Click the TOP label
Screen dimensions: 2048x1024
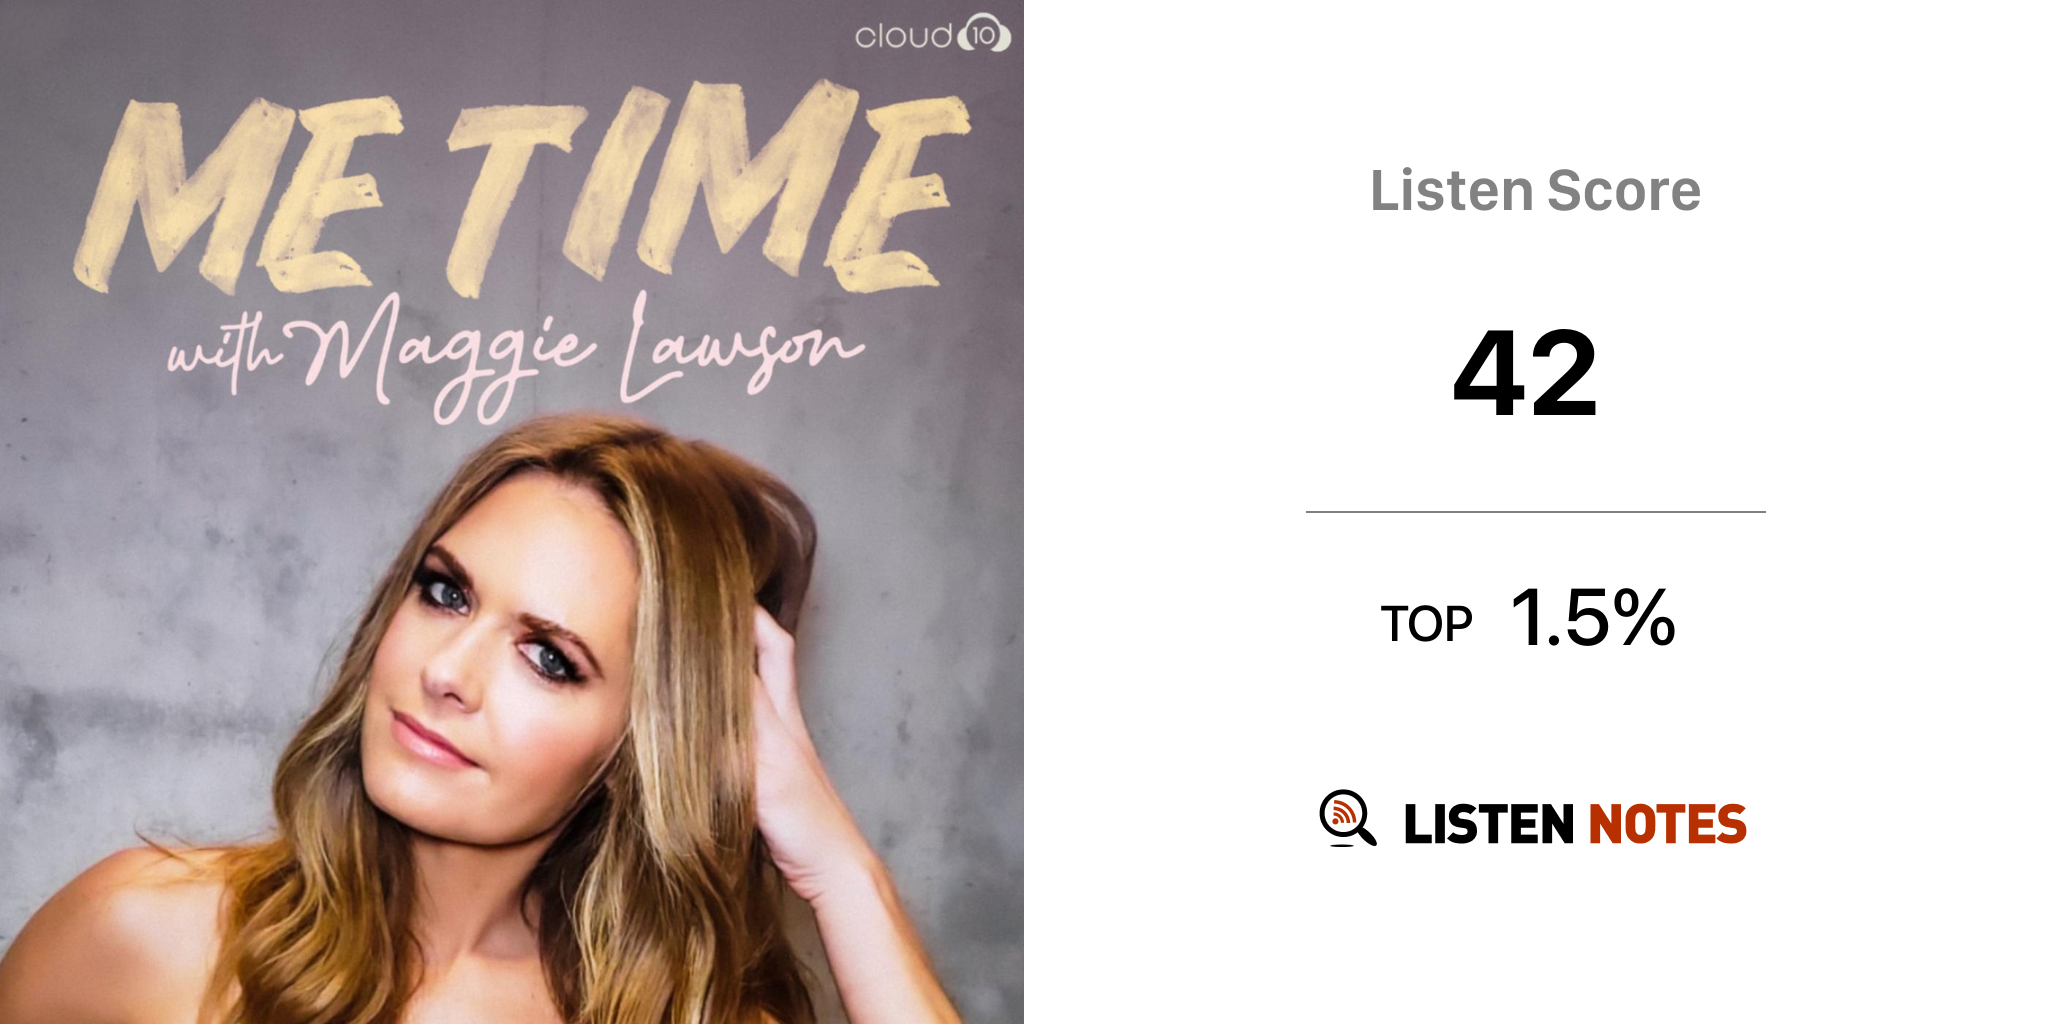point(1426,625)
